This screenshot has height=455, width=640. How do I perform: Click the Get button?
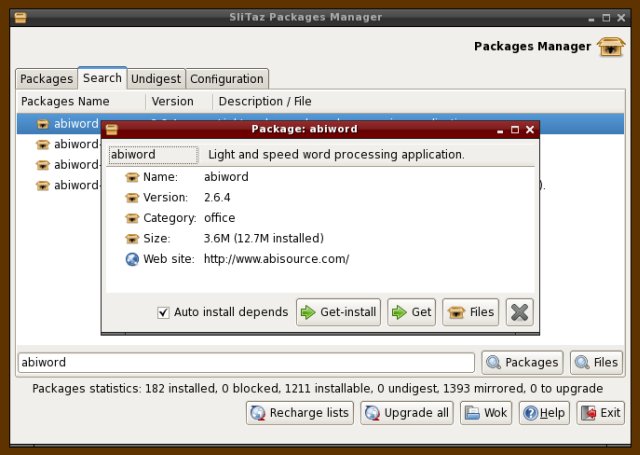[x=411, y=312]
